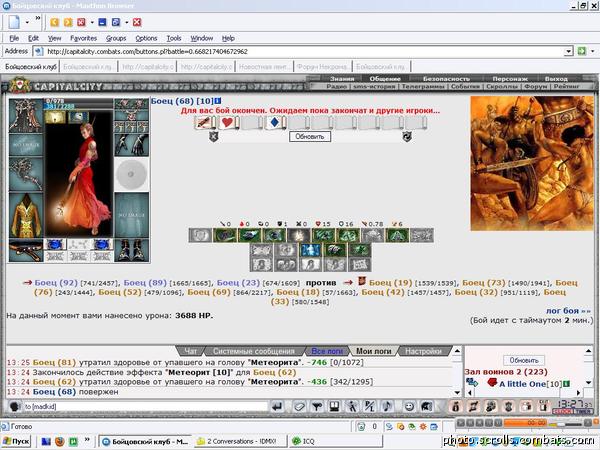Screen dimensions: 600x450
Task: Click the belt equipment slot
Action: 26,250
